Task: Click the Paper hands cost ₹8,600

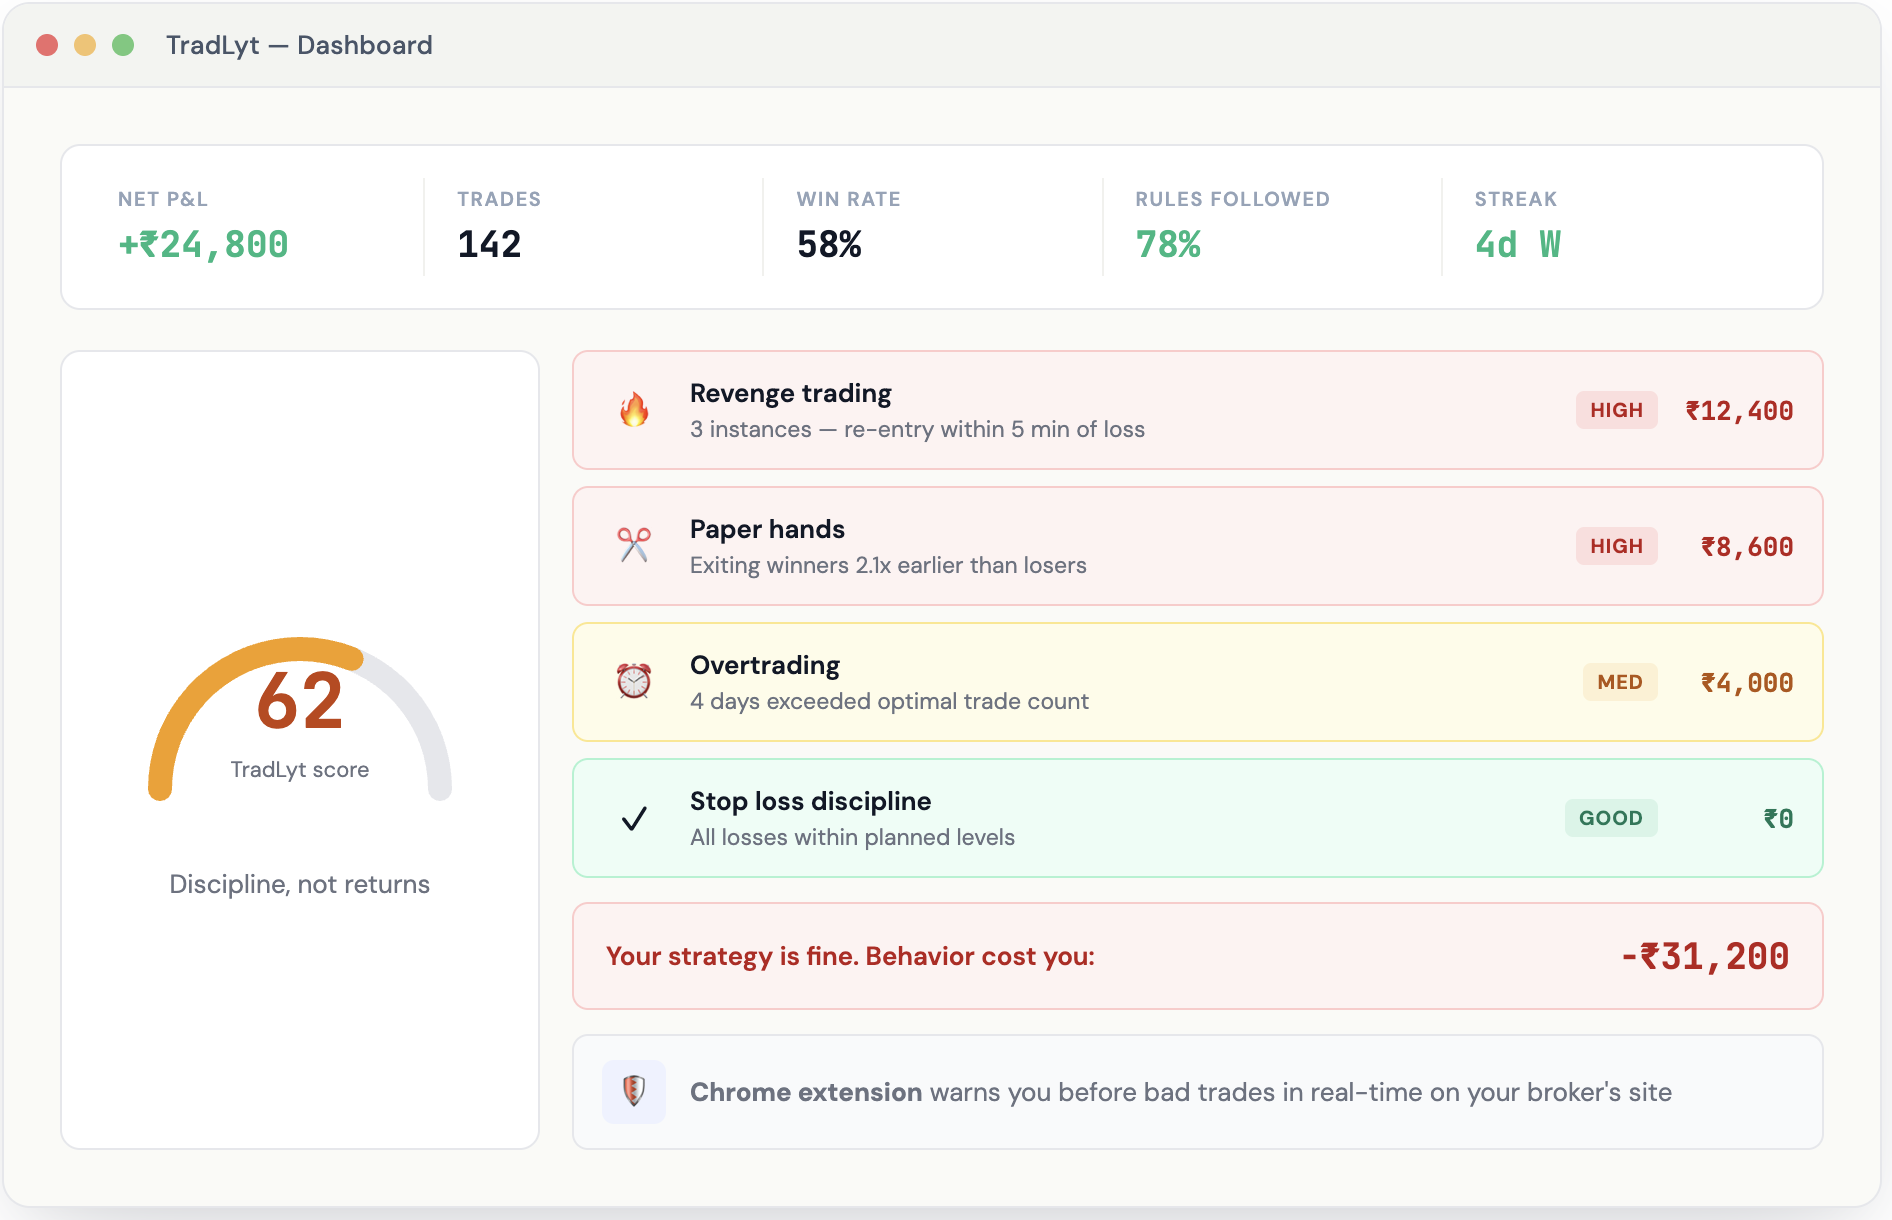Action: [1747, 547]
